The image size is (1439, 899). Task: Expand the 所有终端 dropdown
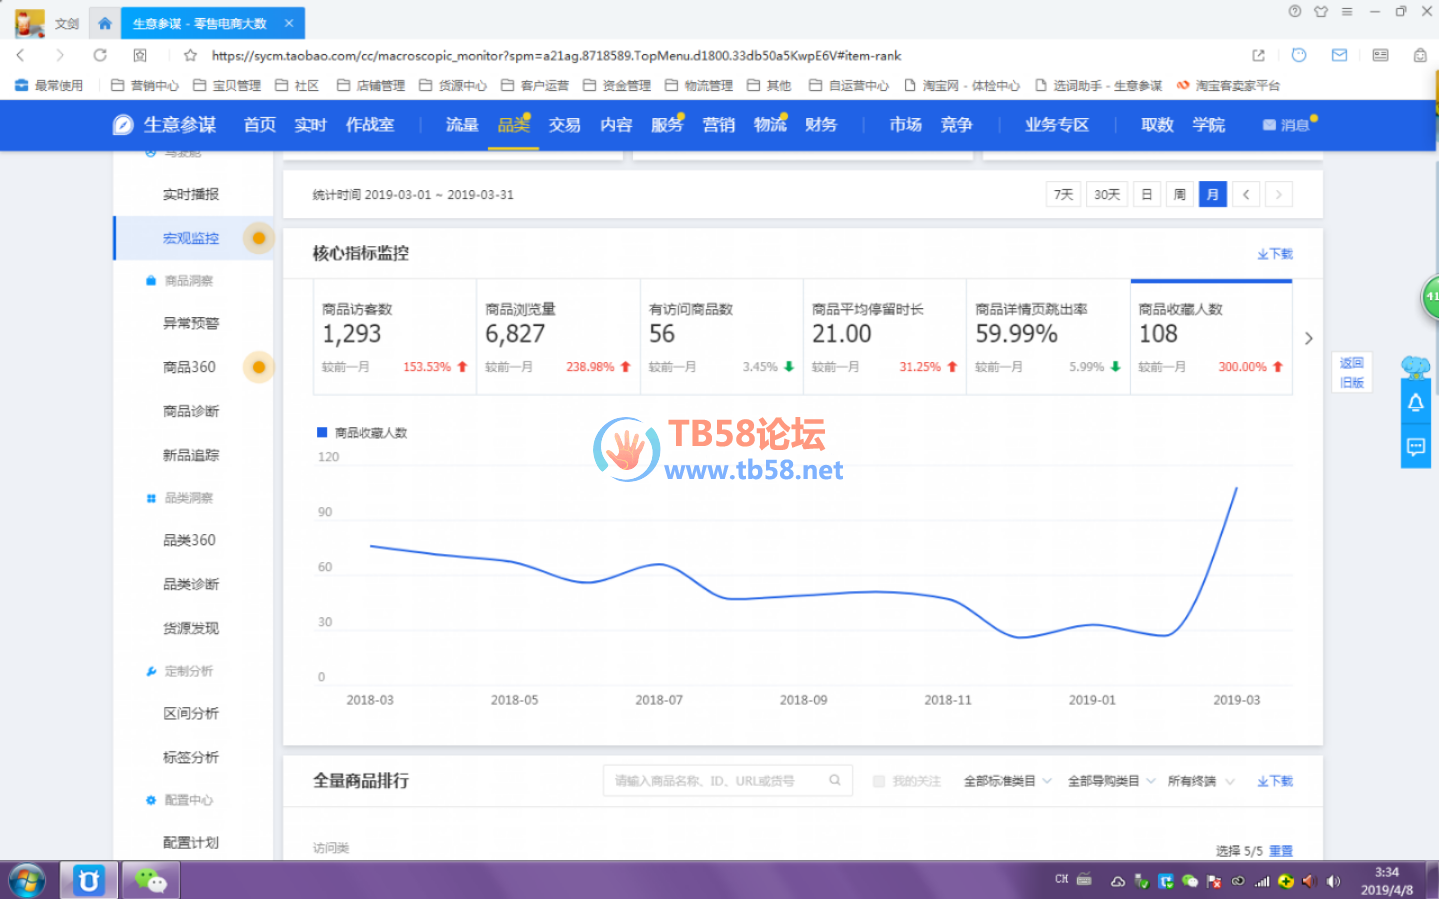(1200, 781)
